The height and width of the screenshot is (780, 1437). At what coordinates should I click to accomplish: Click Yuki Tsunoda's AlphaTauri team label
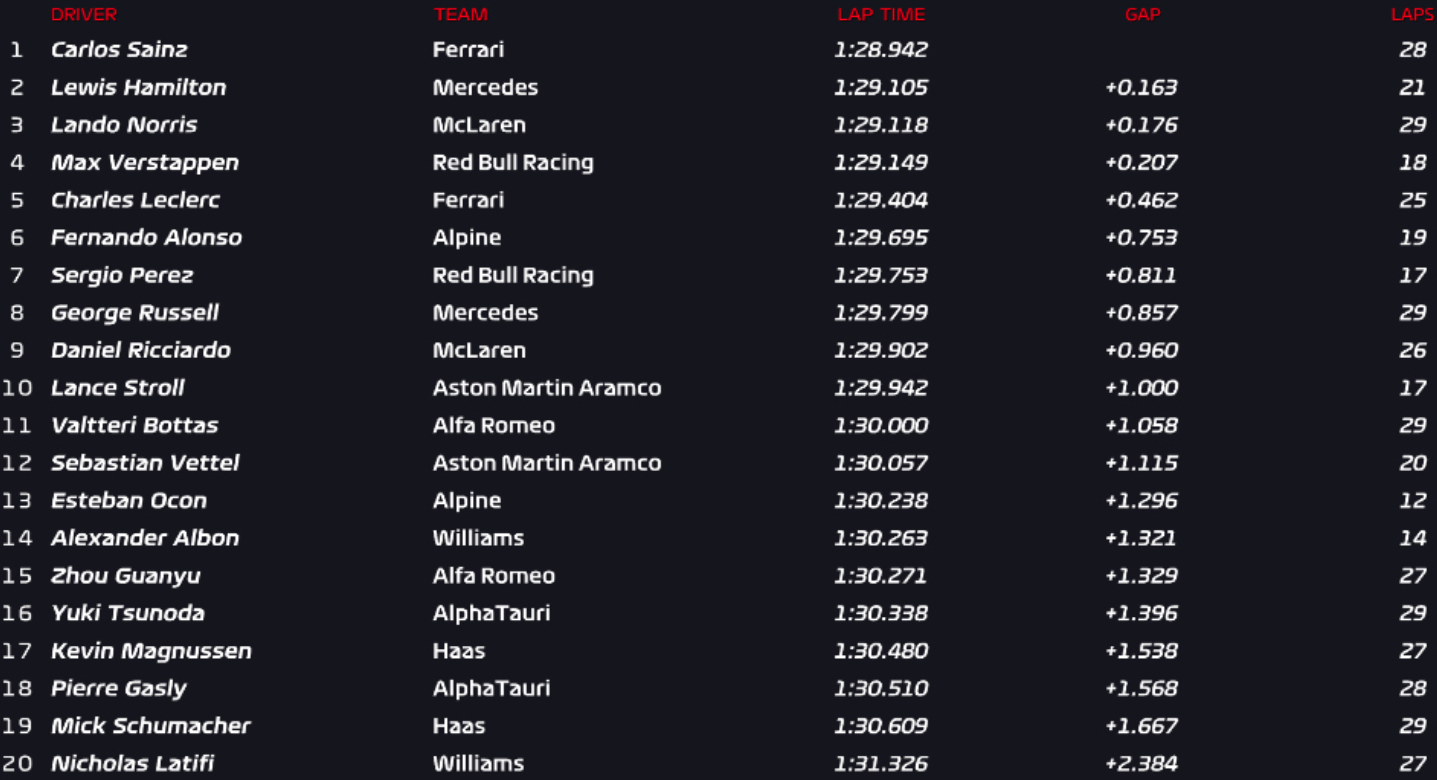tap(491, 613)
